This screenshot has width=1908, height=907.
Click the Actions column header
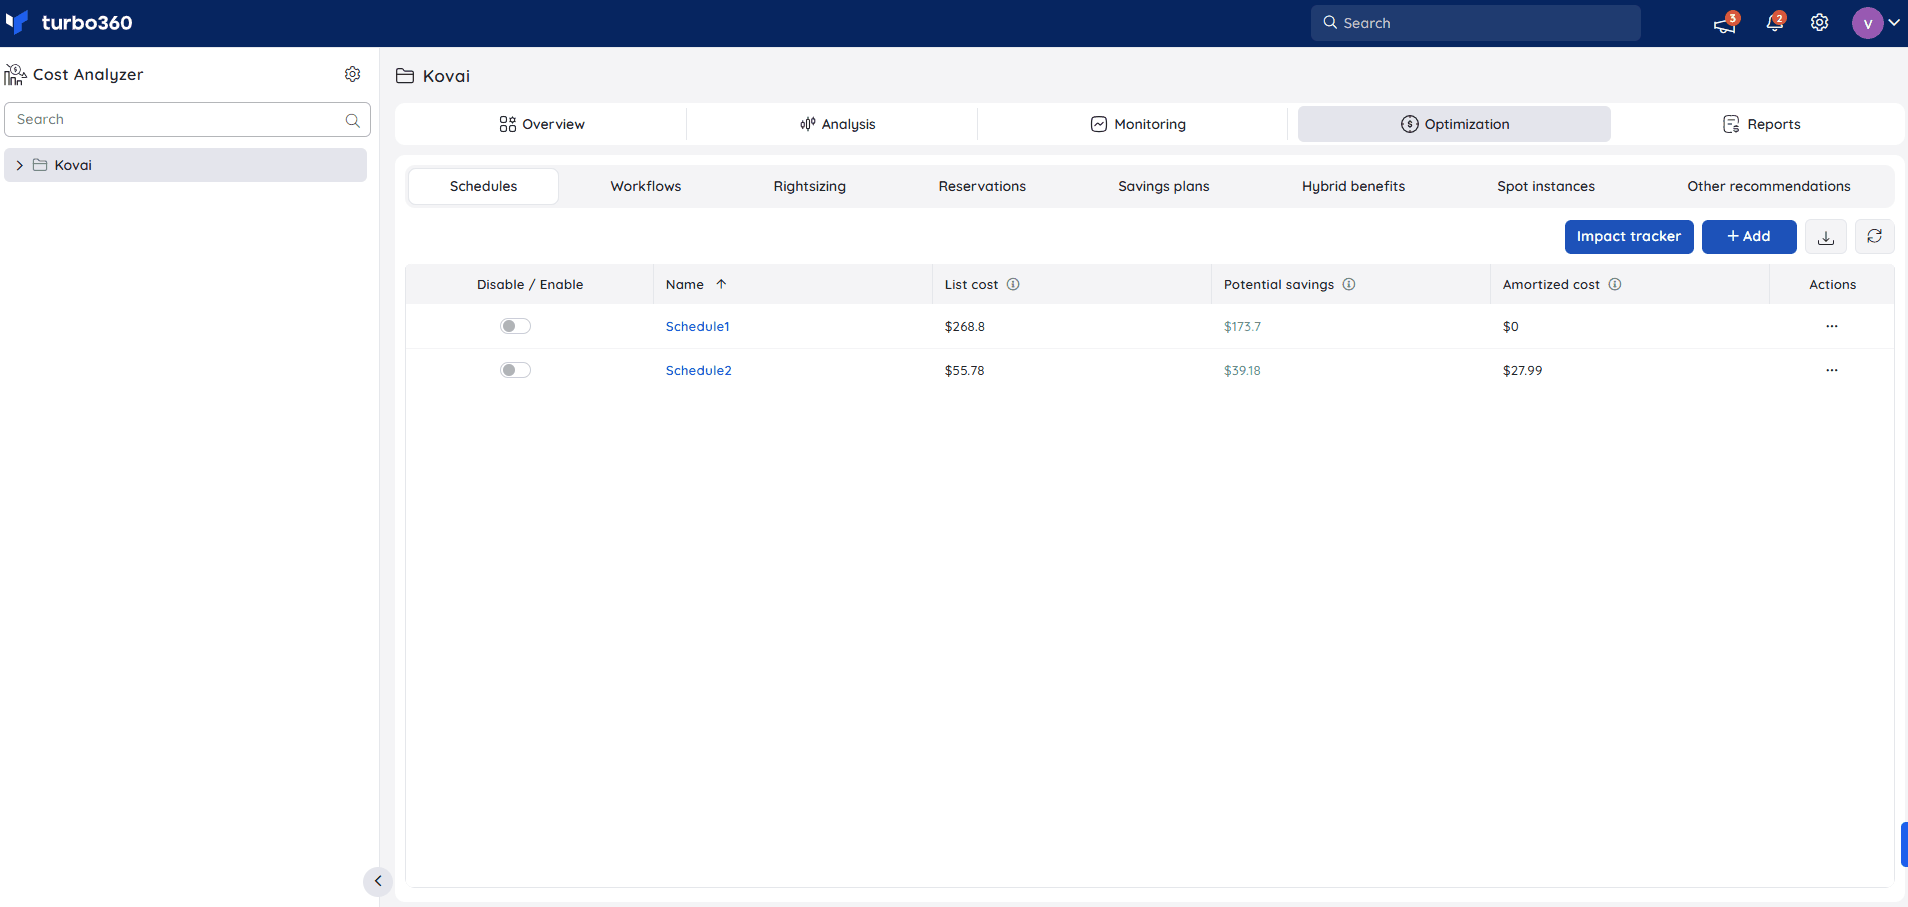pyautogui.click(x=1832, y=284)
